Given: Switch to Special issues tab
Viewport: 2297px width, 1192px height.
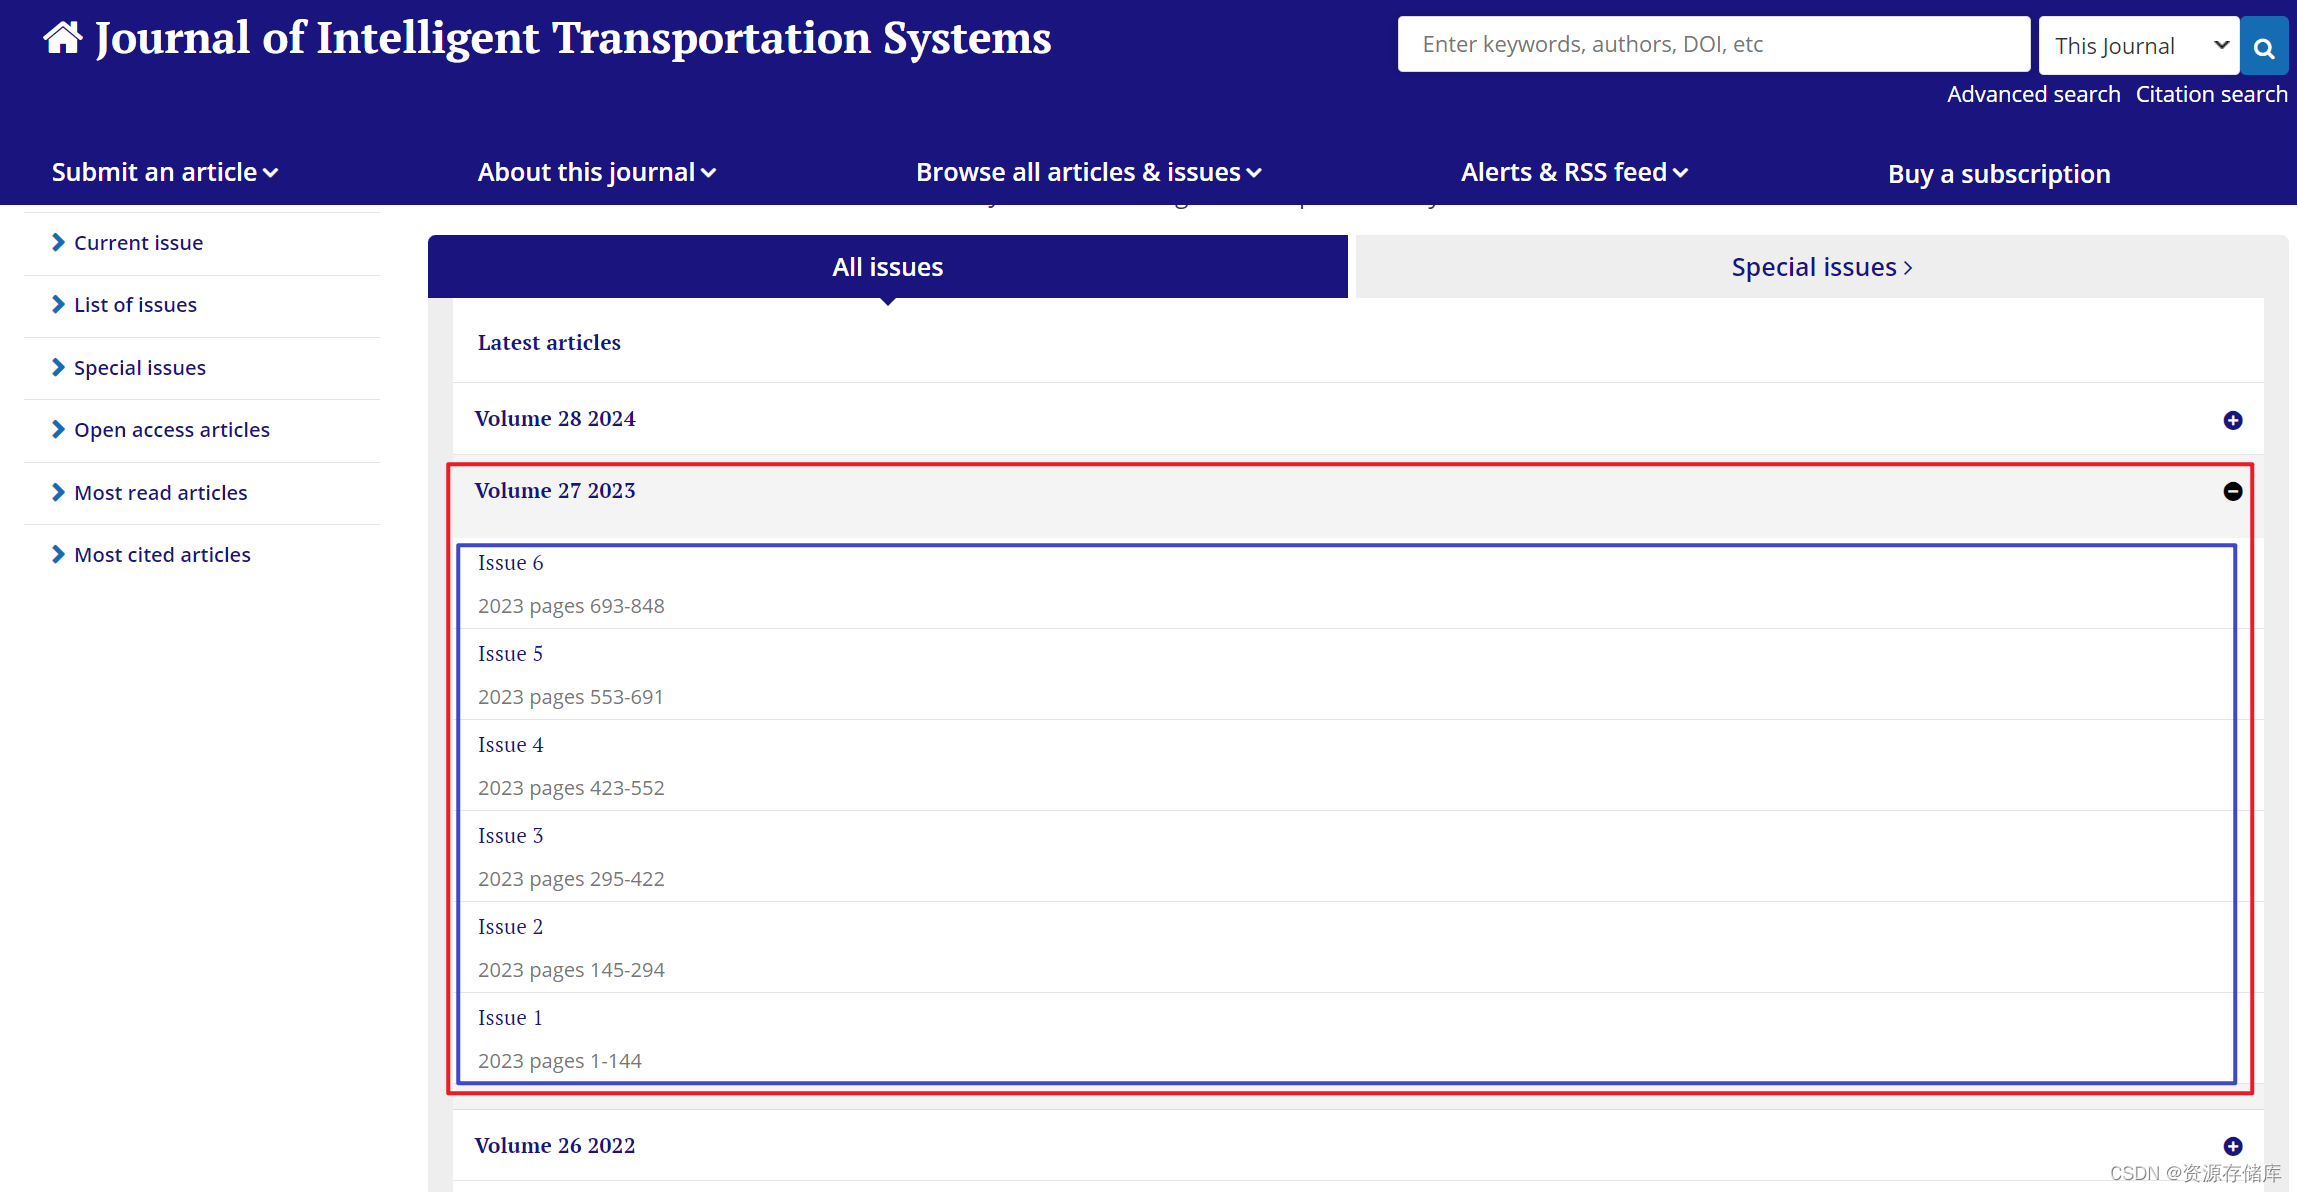Looking at the screenshot, I should [x=1821, y=267].
